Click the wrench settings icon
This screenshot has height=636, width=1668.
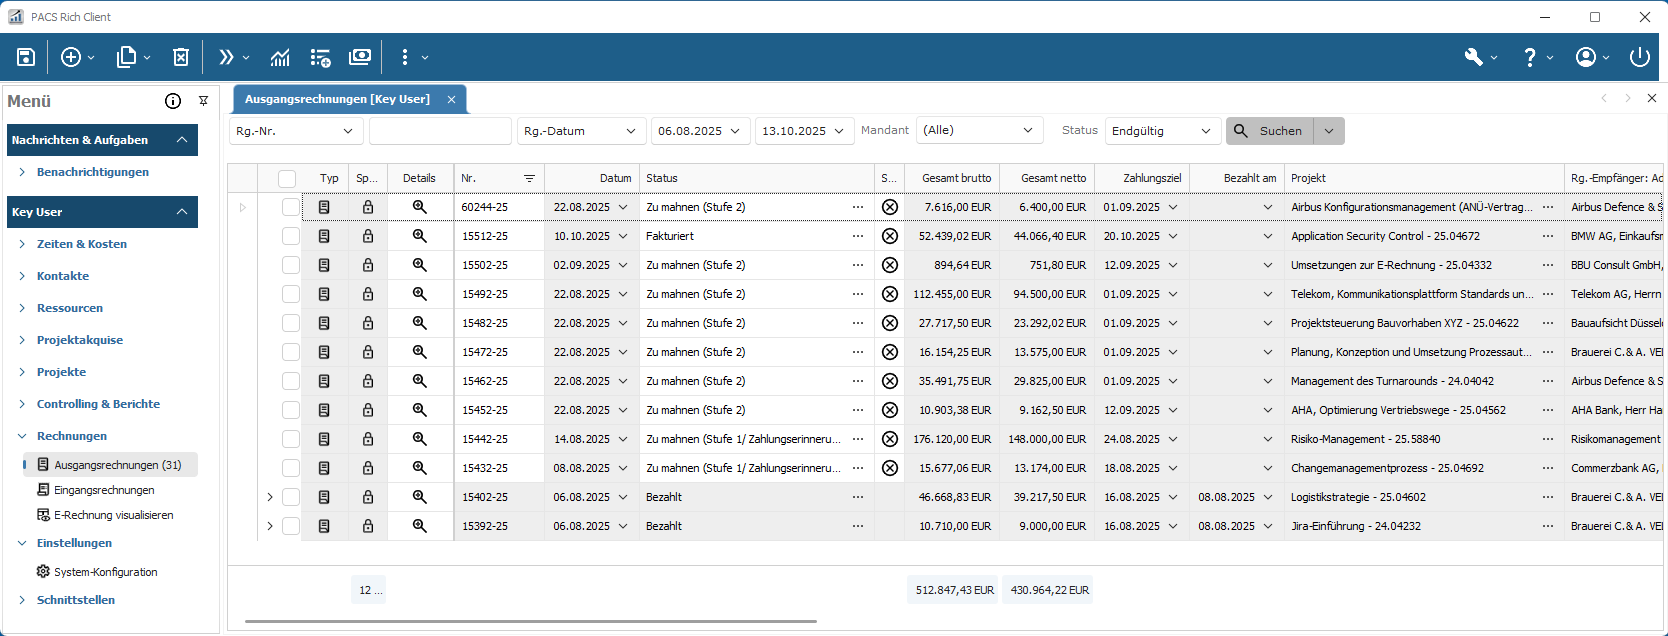coord(1473,57)
